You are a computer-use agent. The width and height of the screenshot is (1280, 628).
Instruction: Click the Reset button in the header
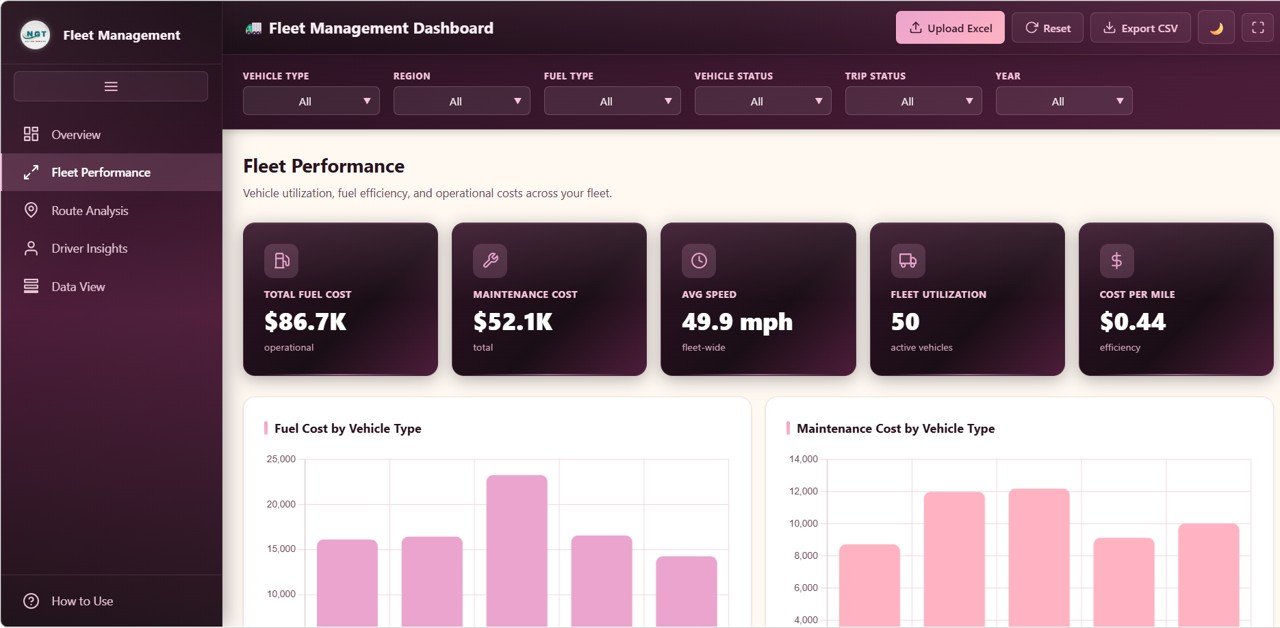pyautogui.click(x=1047, y=27)
